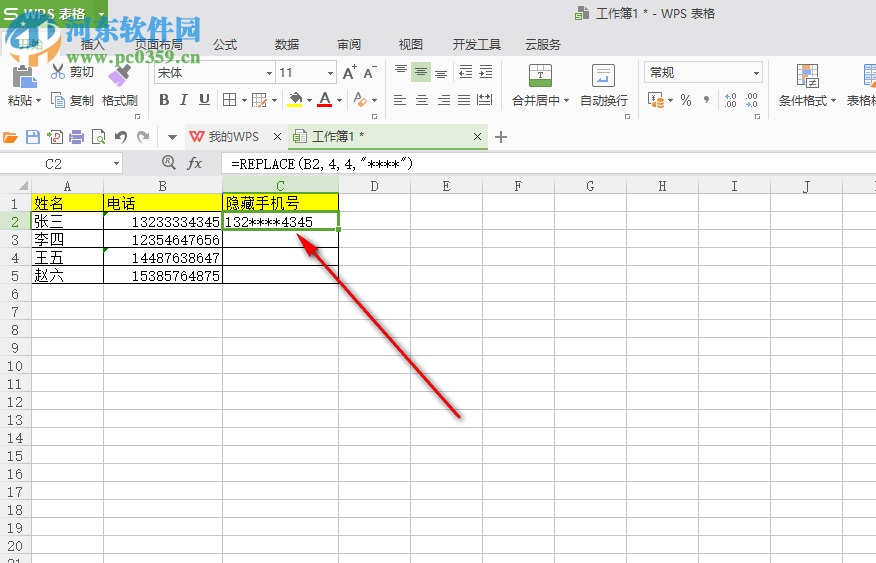Save workbook with floppy icon
The height and width of the screenshot is (563, 876).
(x=33, y=137)
